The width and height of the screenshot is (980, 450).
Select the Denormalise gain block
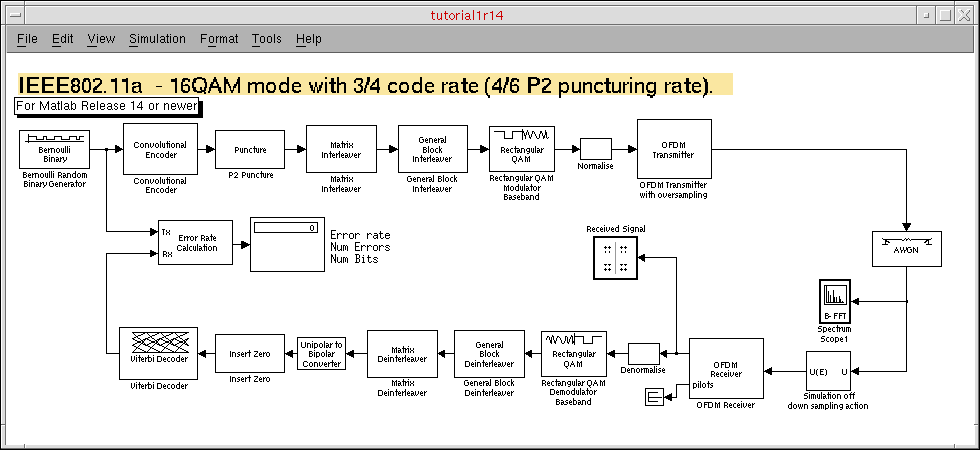[644, 353]
